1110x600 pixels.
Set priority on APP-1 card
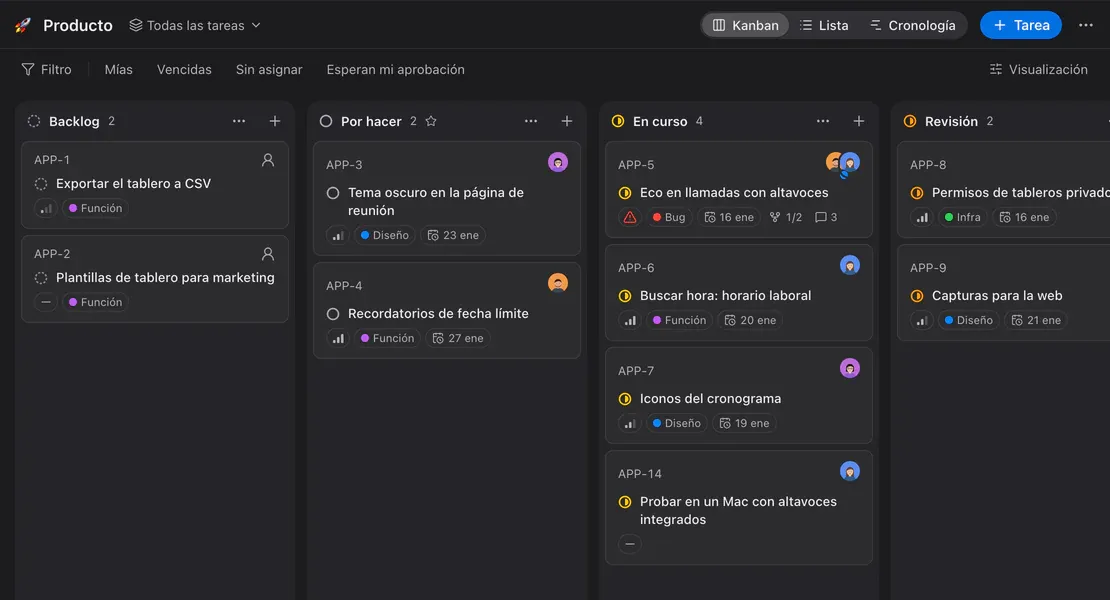coord(45,208)
